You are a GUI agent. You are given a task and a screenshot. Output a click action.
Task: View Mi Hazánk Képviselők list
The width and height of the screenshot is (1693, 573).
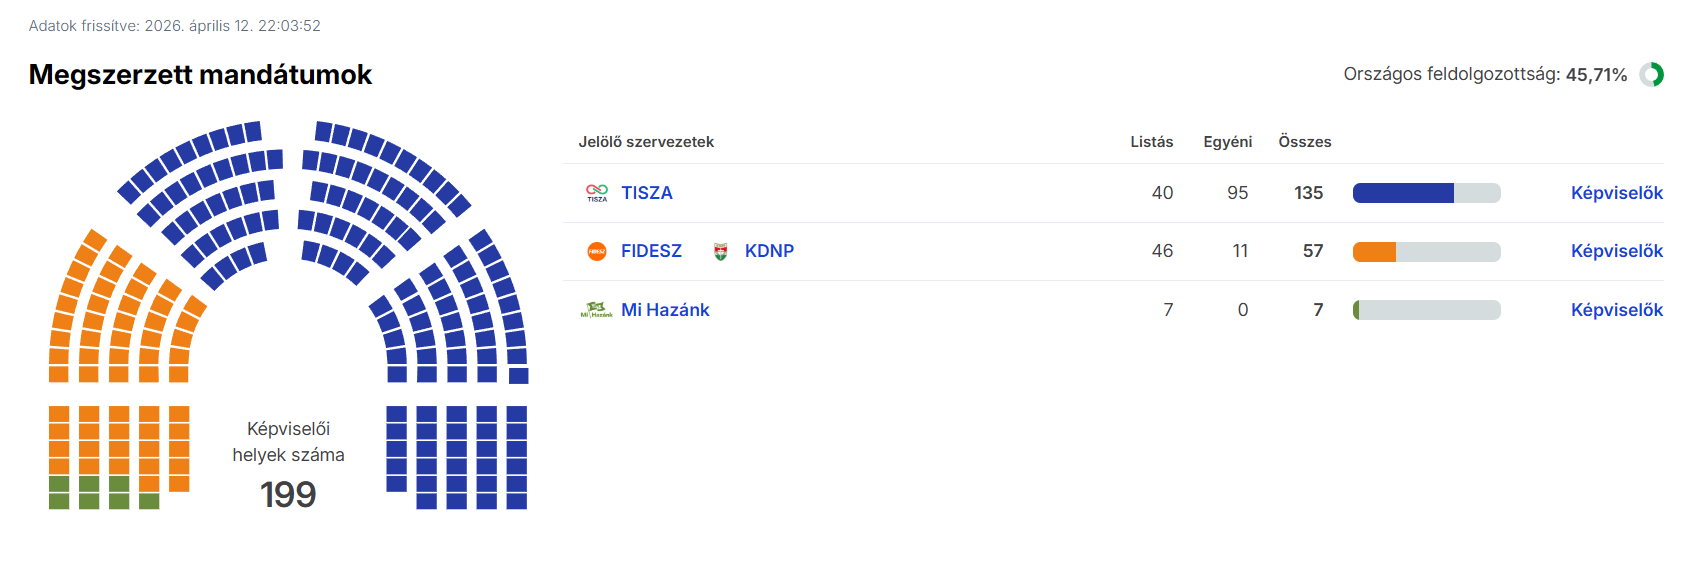tap(1616, 310)
